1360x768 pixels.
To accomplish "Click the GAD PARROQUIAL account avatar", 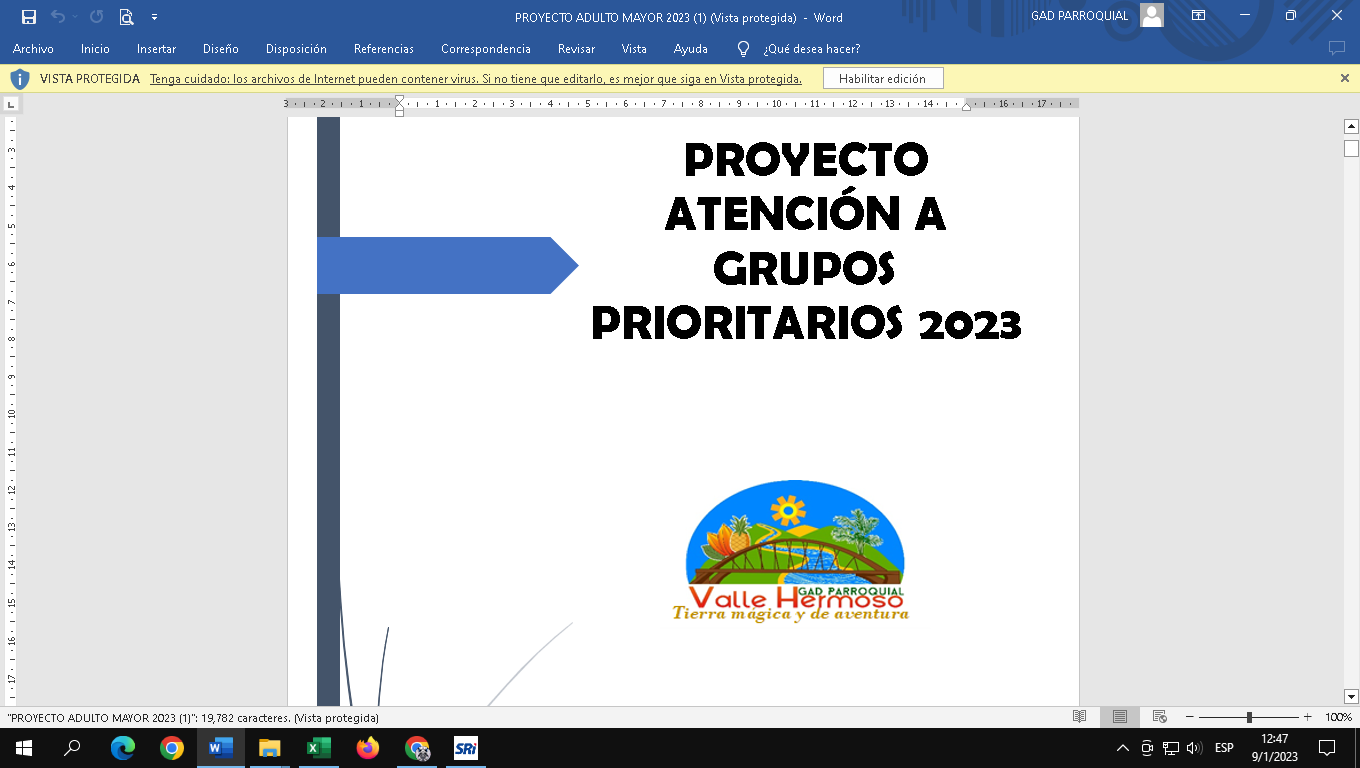I will (1152, 16).
